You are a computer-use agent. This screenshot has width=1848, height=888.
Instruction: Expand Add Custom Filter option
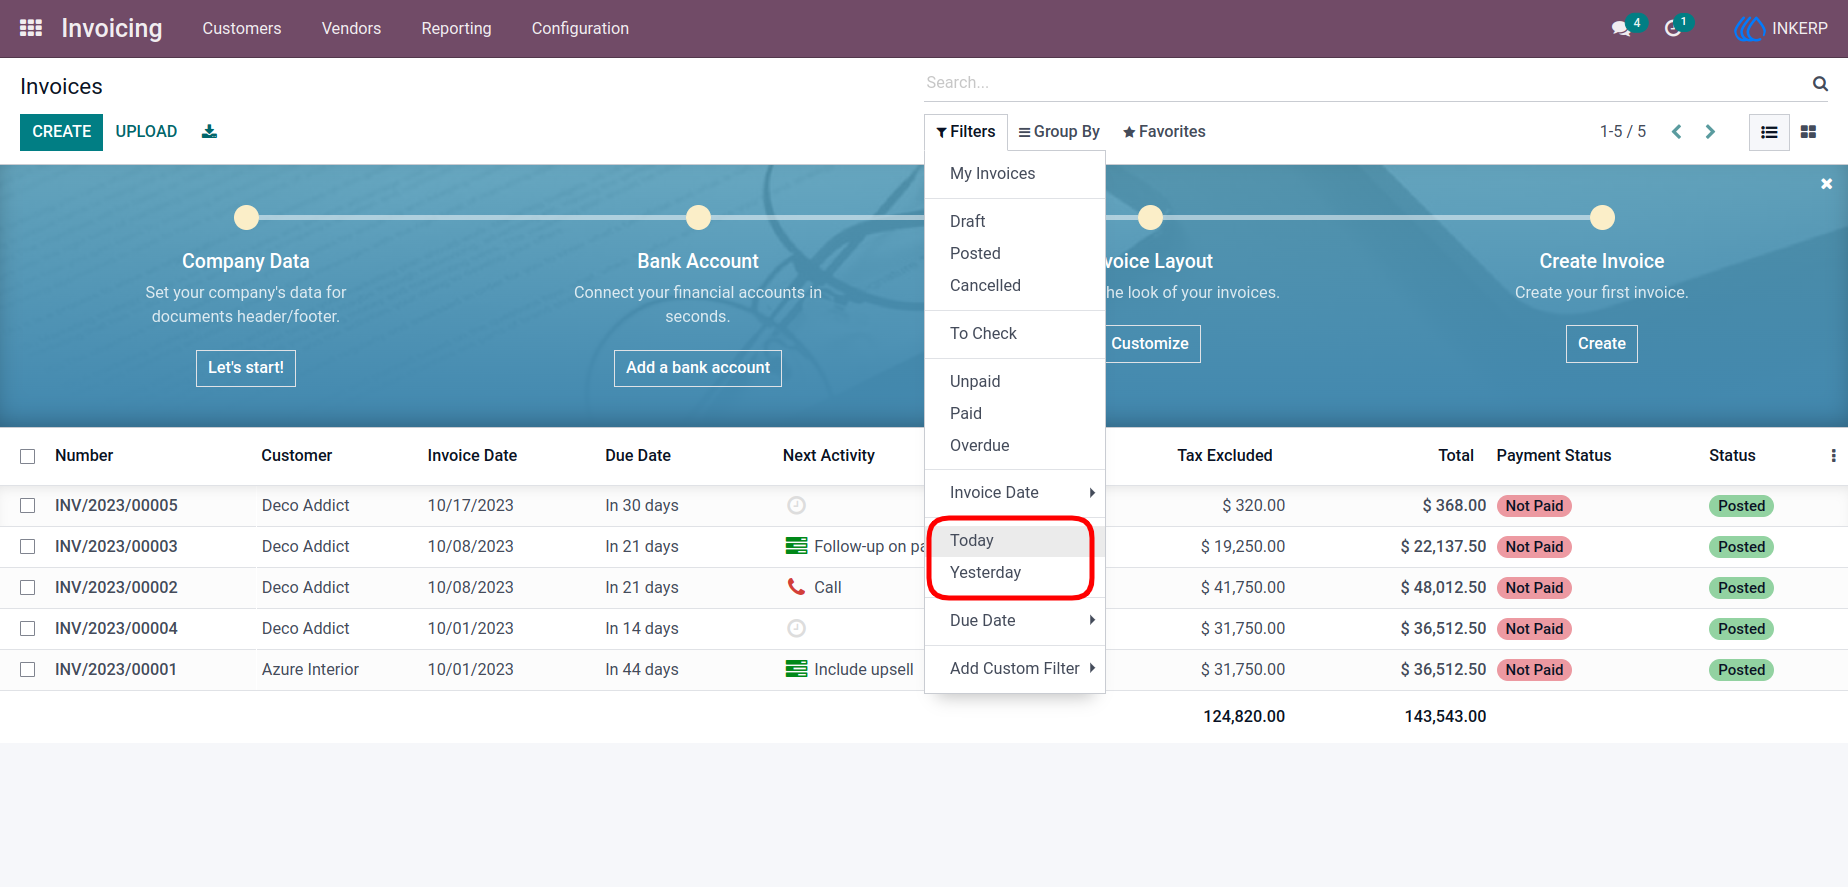click(x=1015, y=668)
